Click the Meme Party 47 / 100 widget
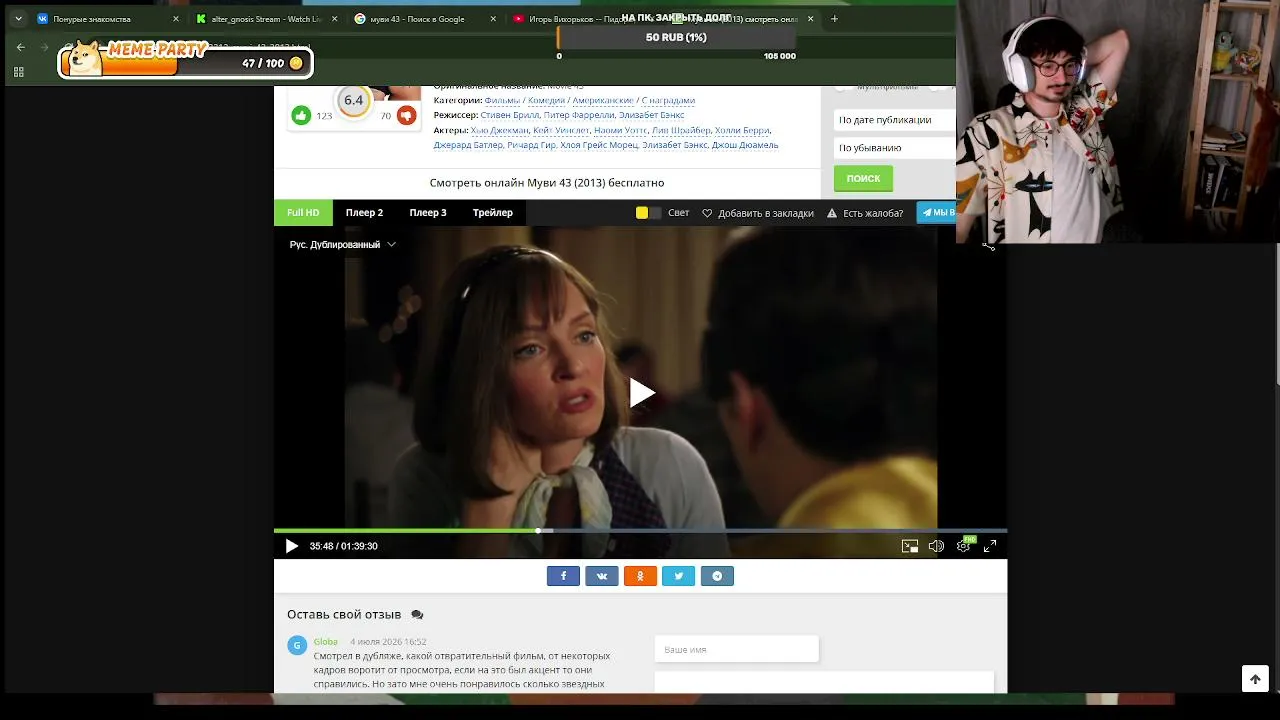The height and width of the screenshot is (720, 1280). tap(186, 60)
